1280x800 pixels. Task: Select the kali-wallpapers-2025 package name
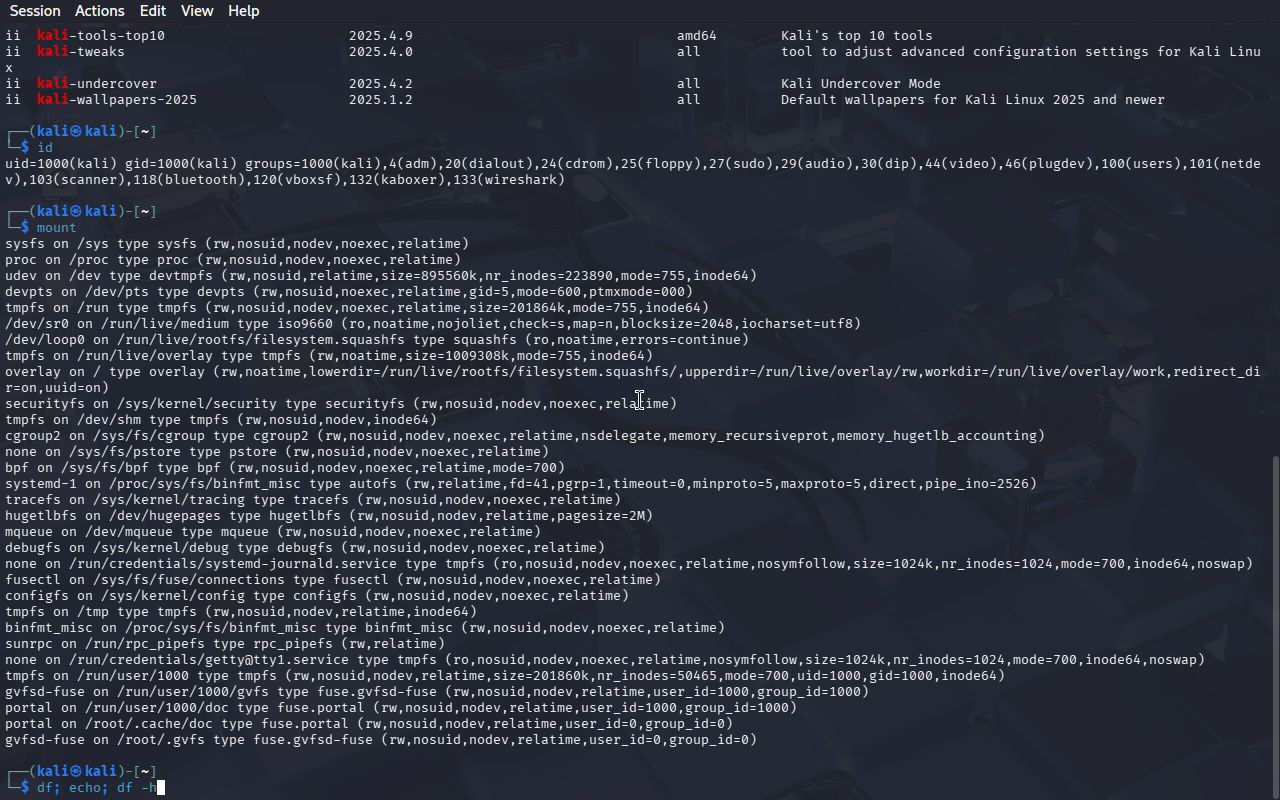pos(117,100)
